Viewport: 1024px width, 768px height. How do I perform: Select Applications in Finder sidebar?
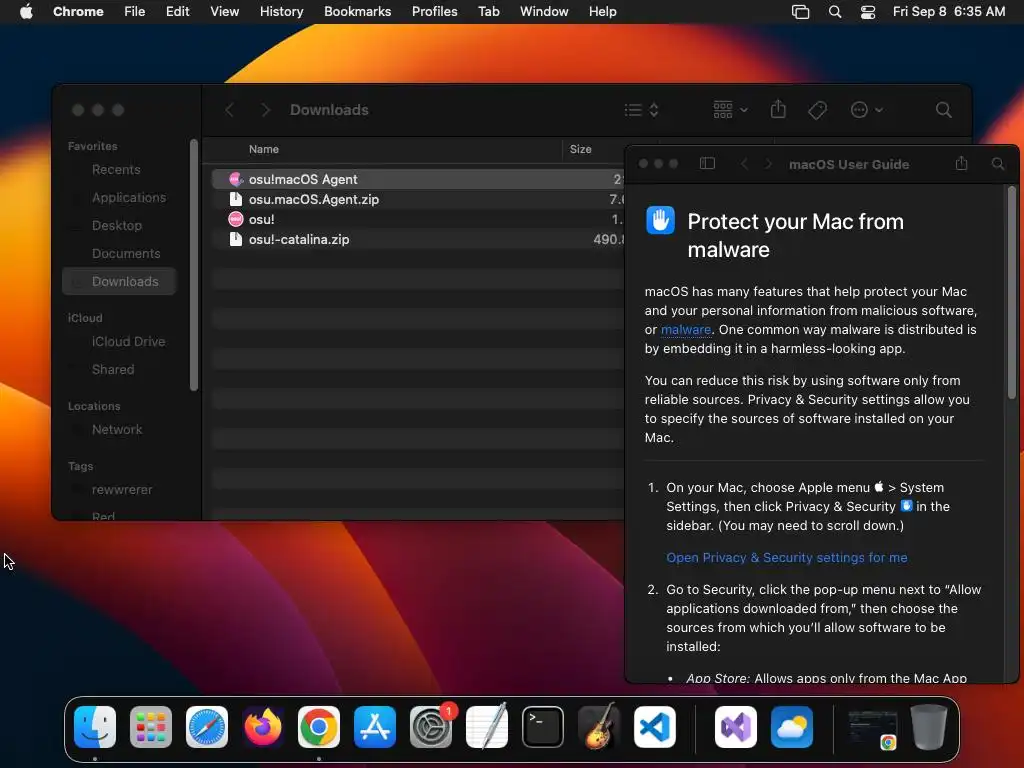click(x=129, y=197)
